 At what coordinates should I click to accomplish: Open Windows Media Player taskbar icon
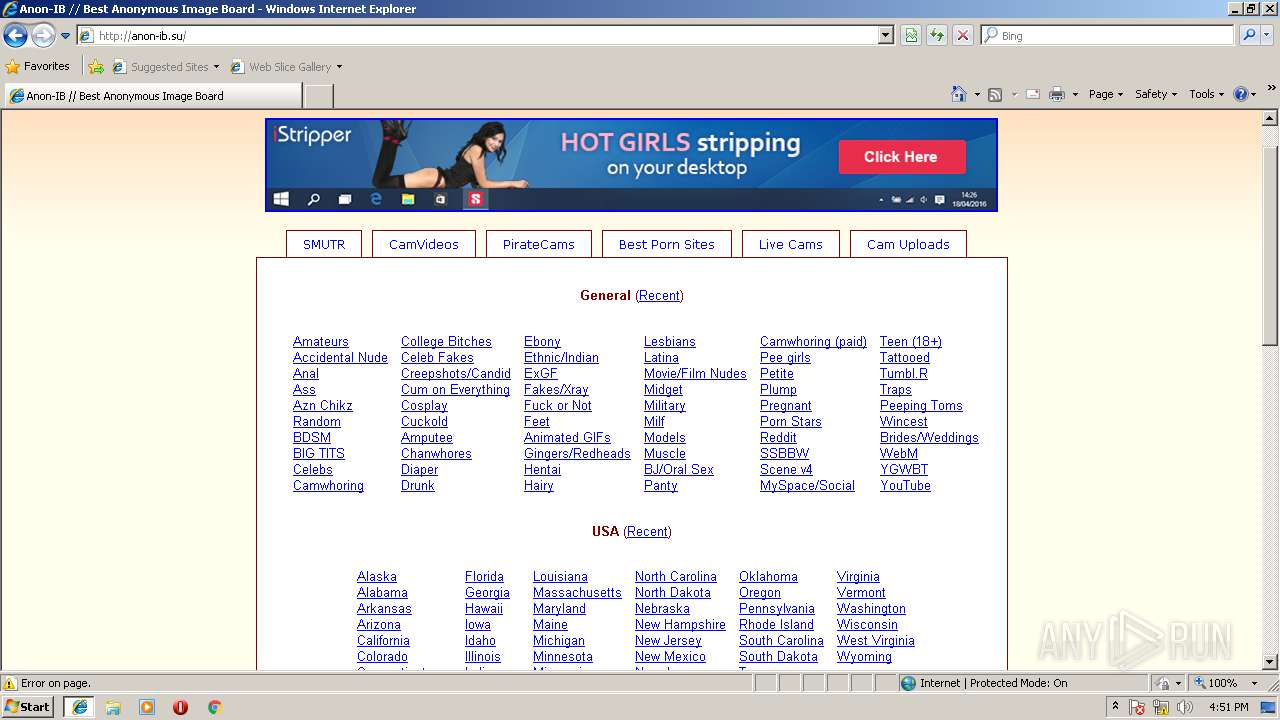[147, 707]
